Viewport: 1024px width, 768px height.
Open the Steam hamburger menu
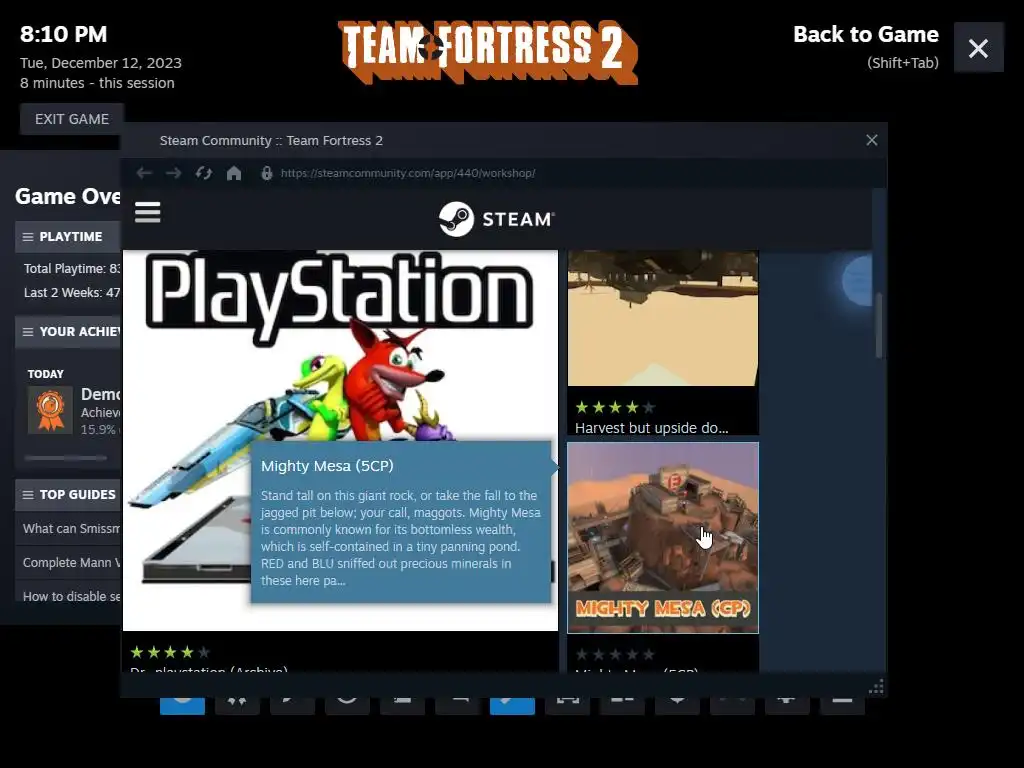(148, 212)
